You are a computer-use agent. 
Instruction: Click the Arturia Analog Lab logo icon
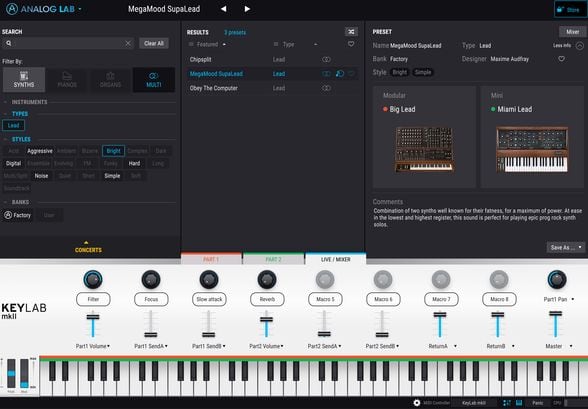(12, 9)
